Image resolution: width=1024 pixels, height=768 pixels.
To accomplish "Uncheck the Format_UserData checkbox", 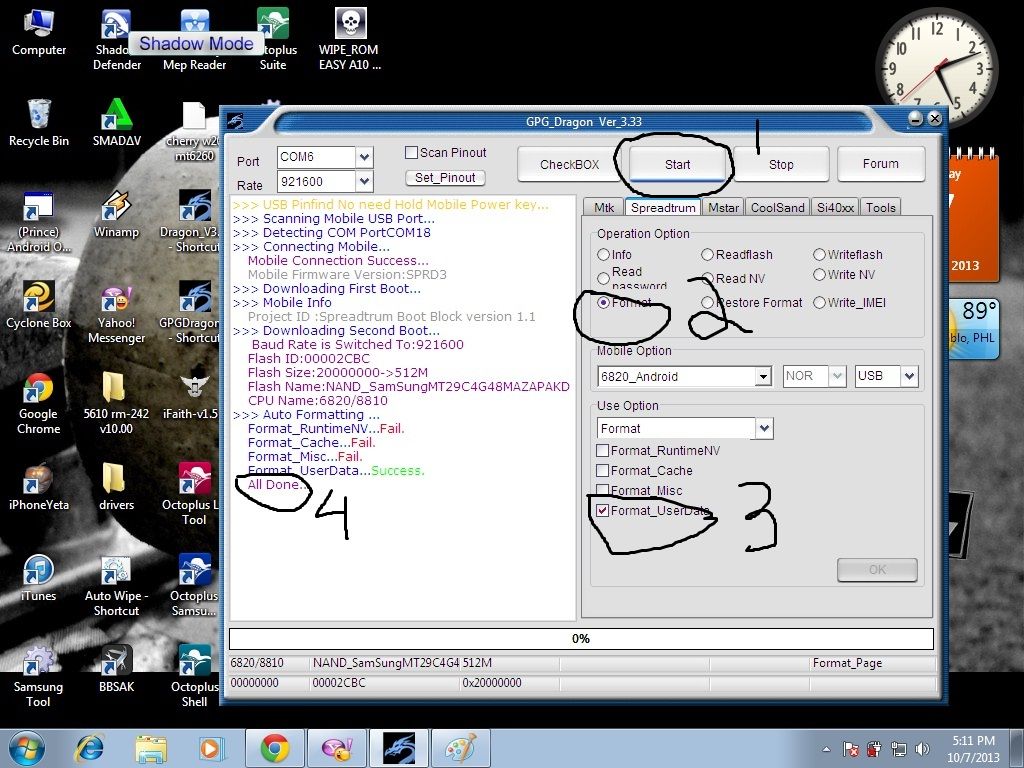I will [x=603, y=511].
